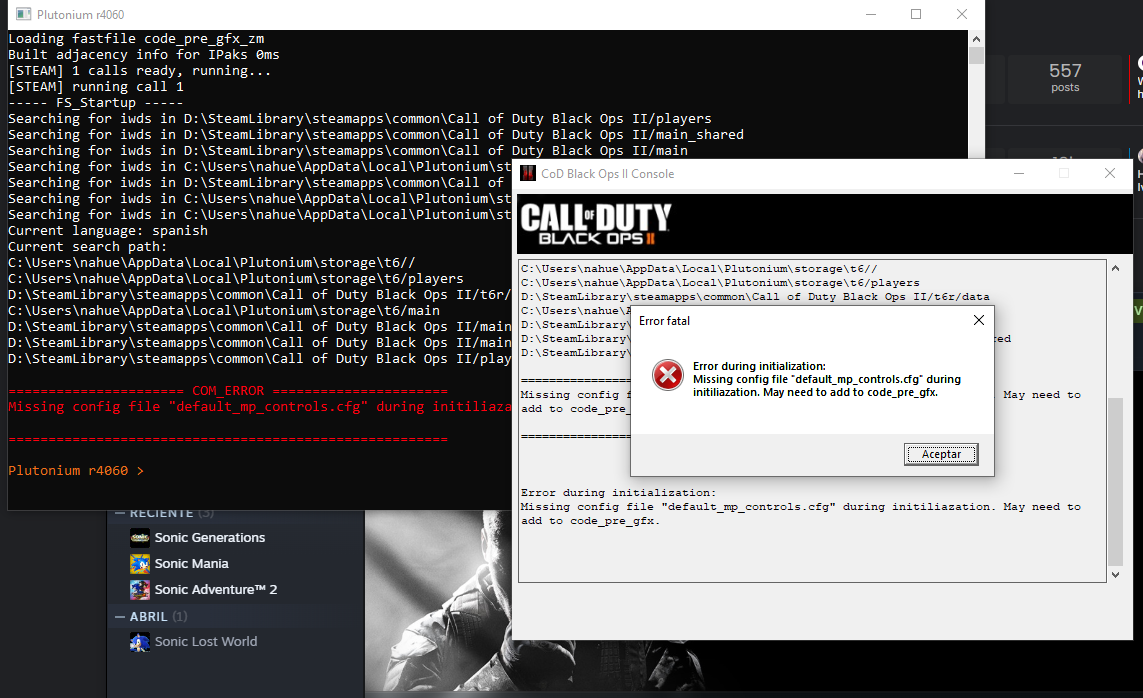Close the CoD Black Ops II Console window

point(1109,173)
